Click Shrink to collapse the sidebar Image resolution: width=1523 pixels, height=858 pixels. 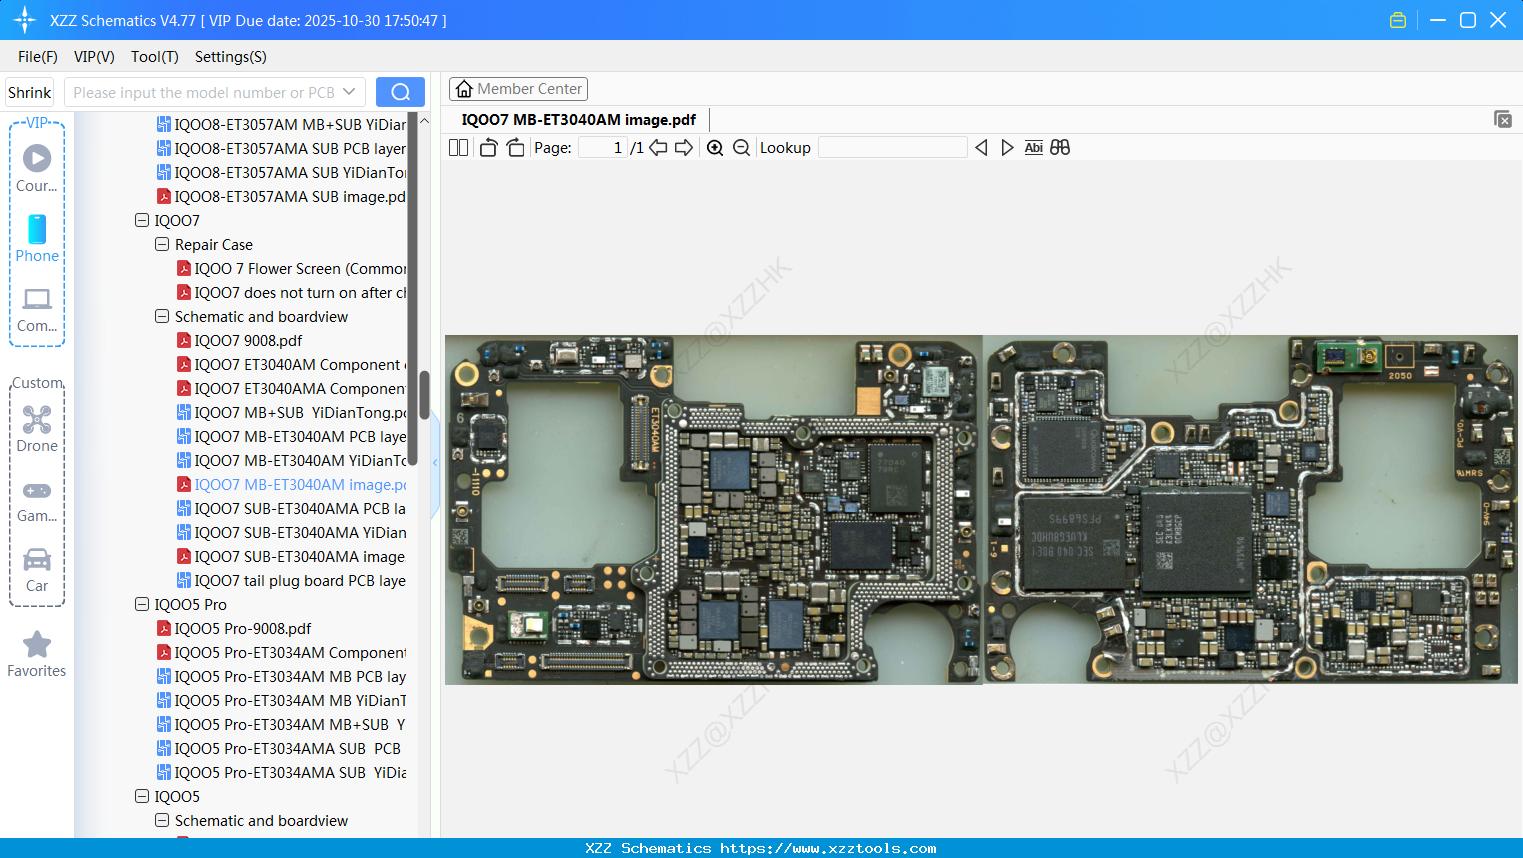click(x=29, y=91)
